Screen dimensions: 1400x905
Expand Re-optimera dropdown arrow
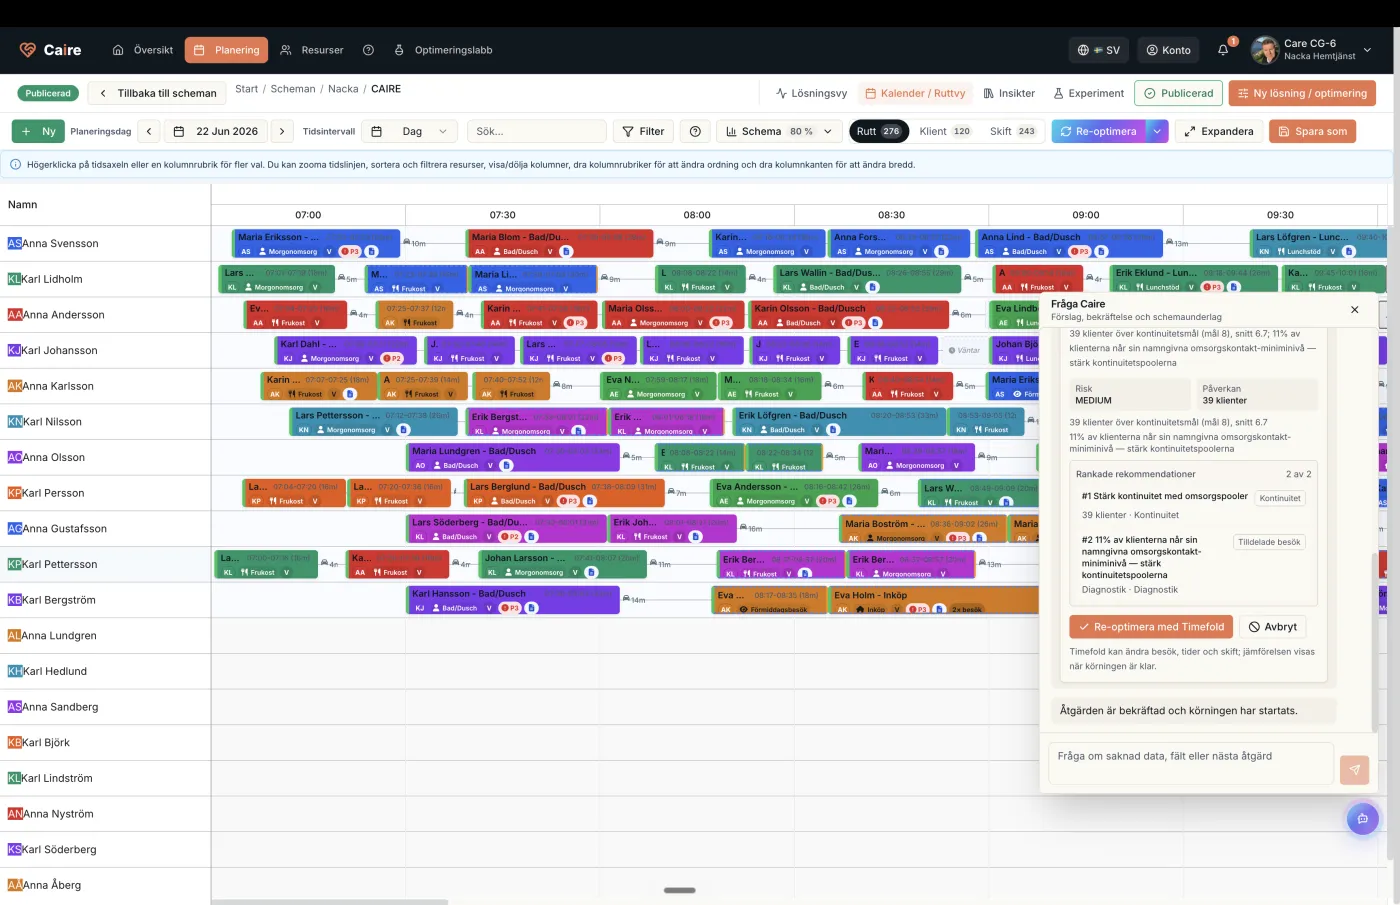tap(1157, 131)
